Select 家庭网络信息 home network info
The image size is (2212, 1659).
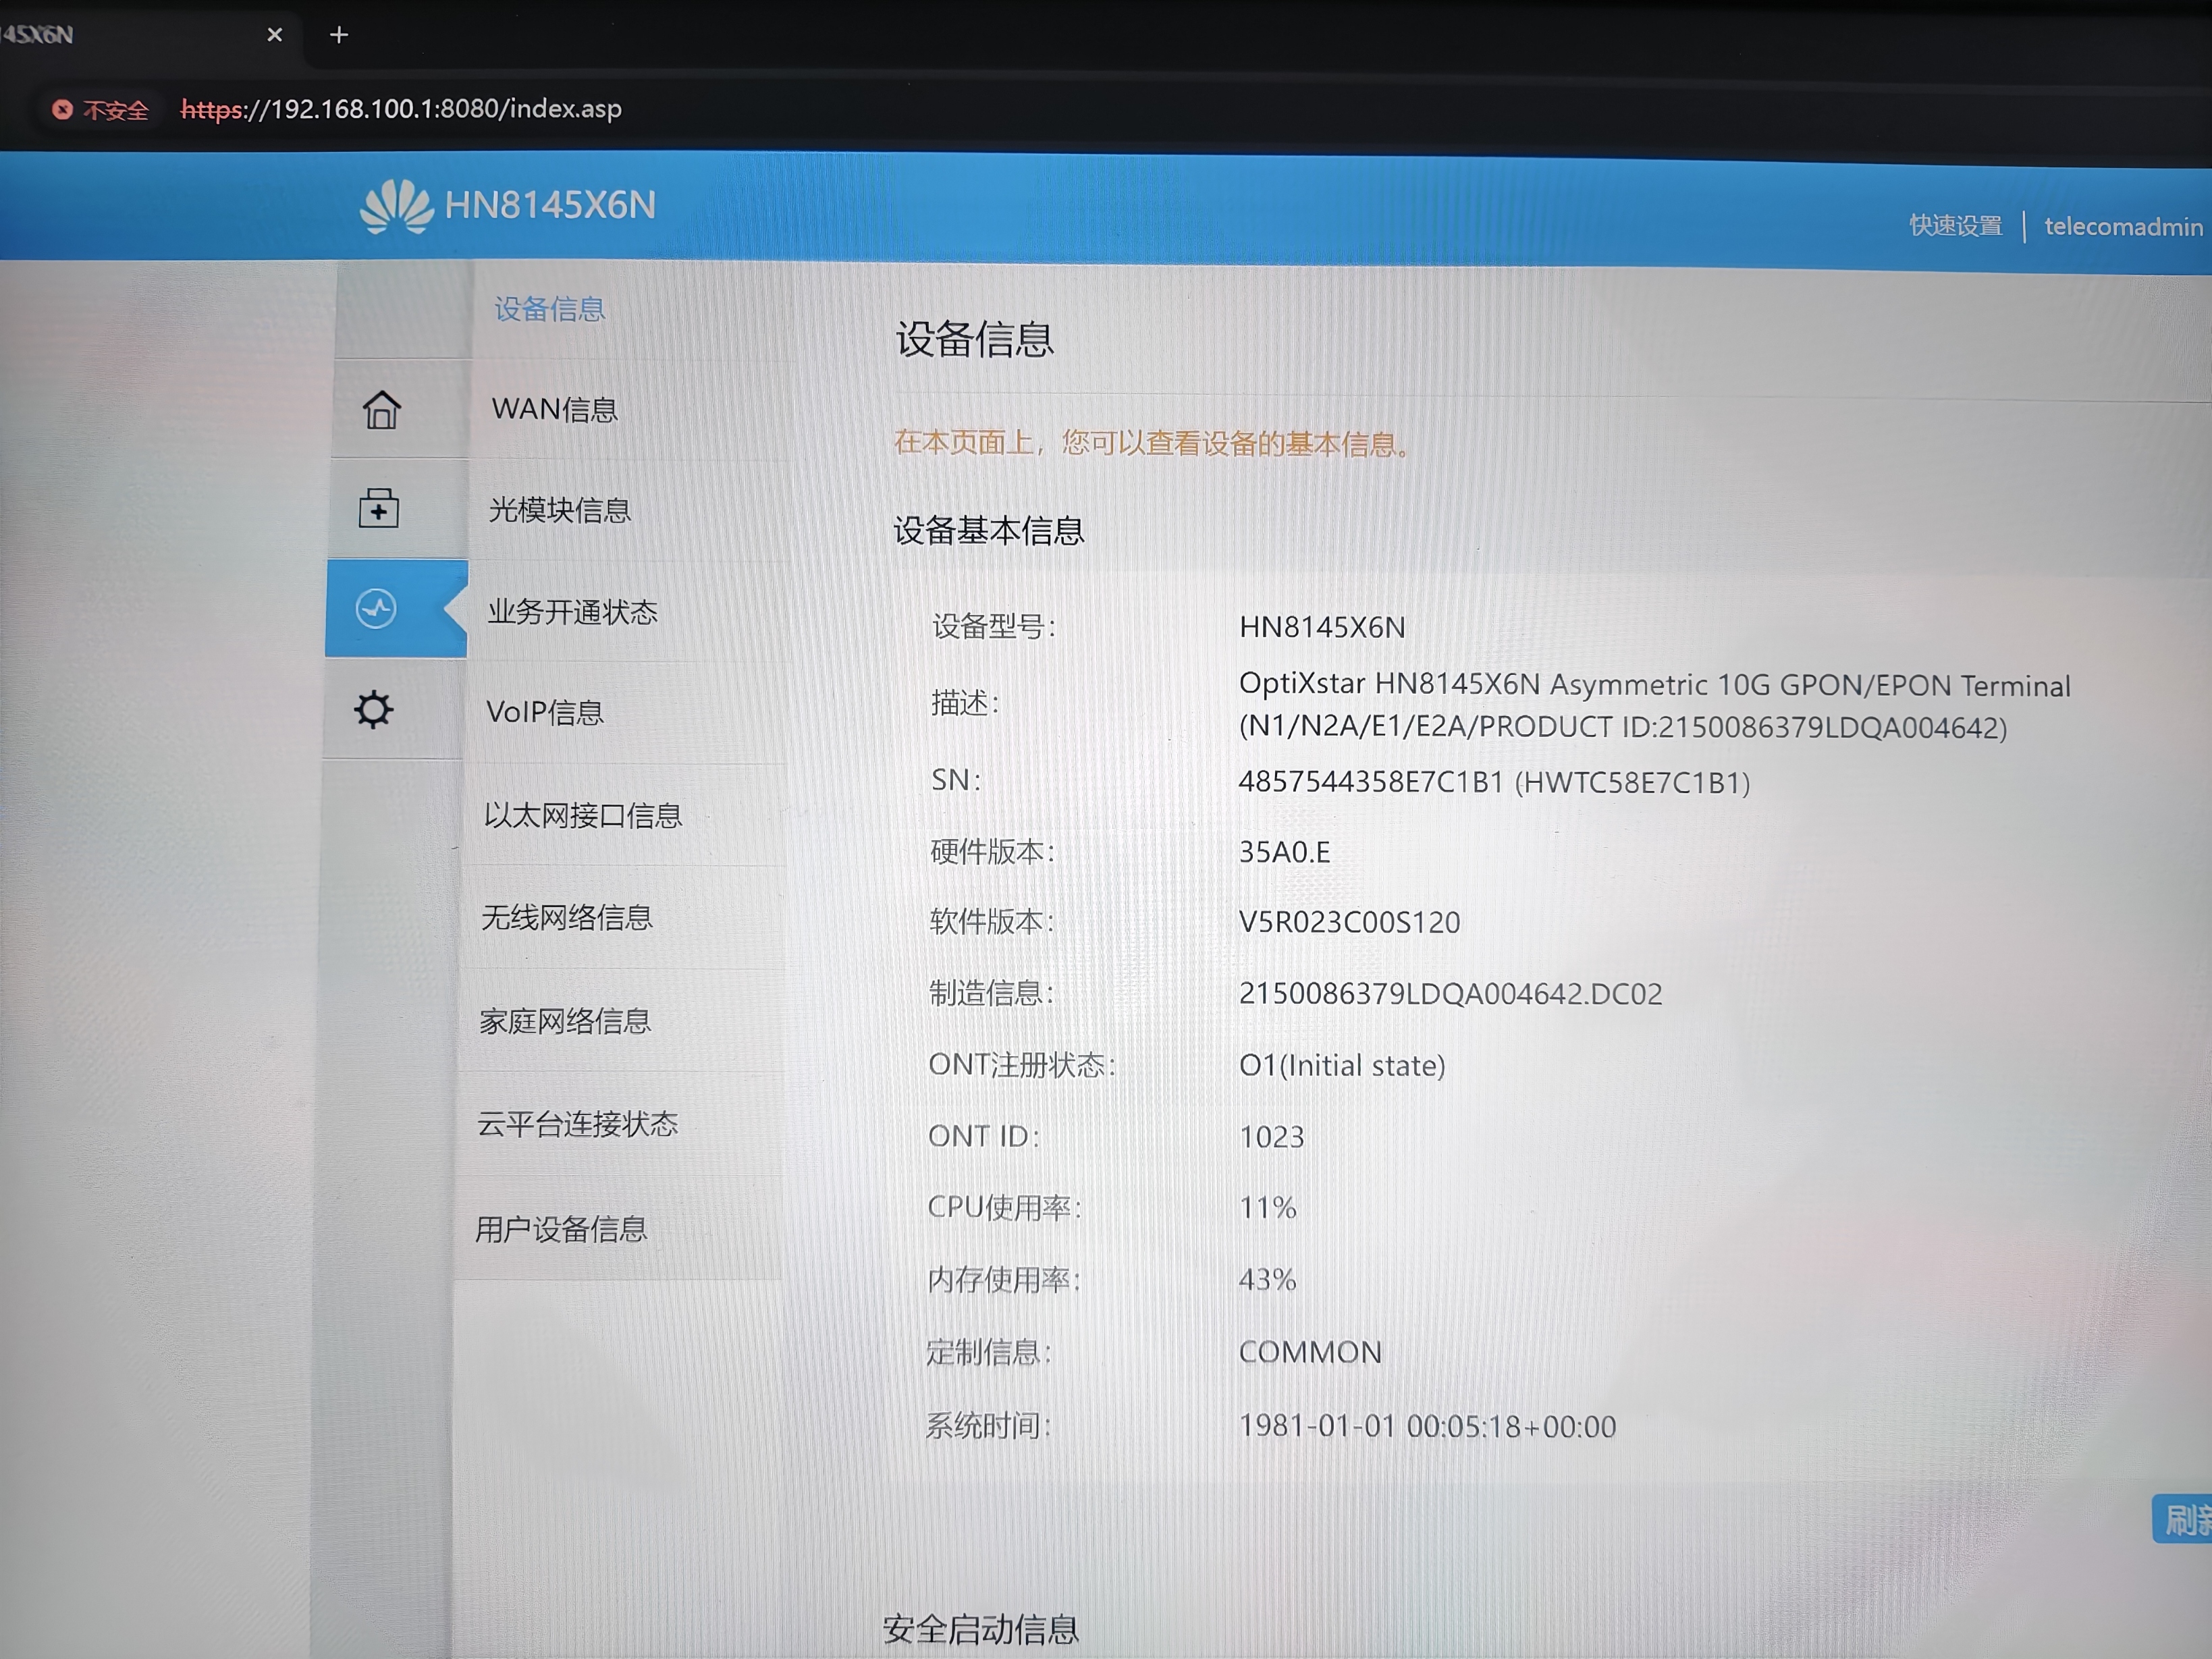[565, 1022]
